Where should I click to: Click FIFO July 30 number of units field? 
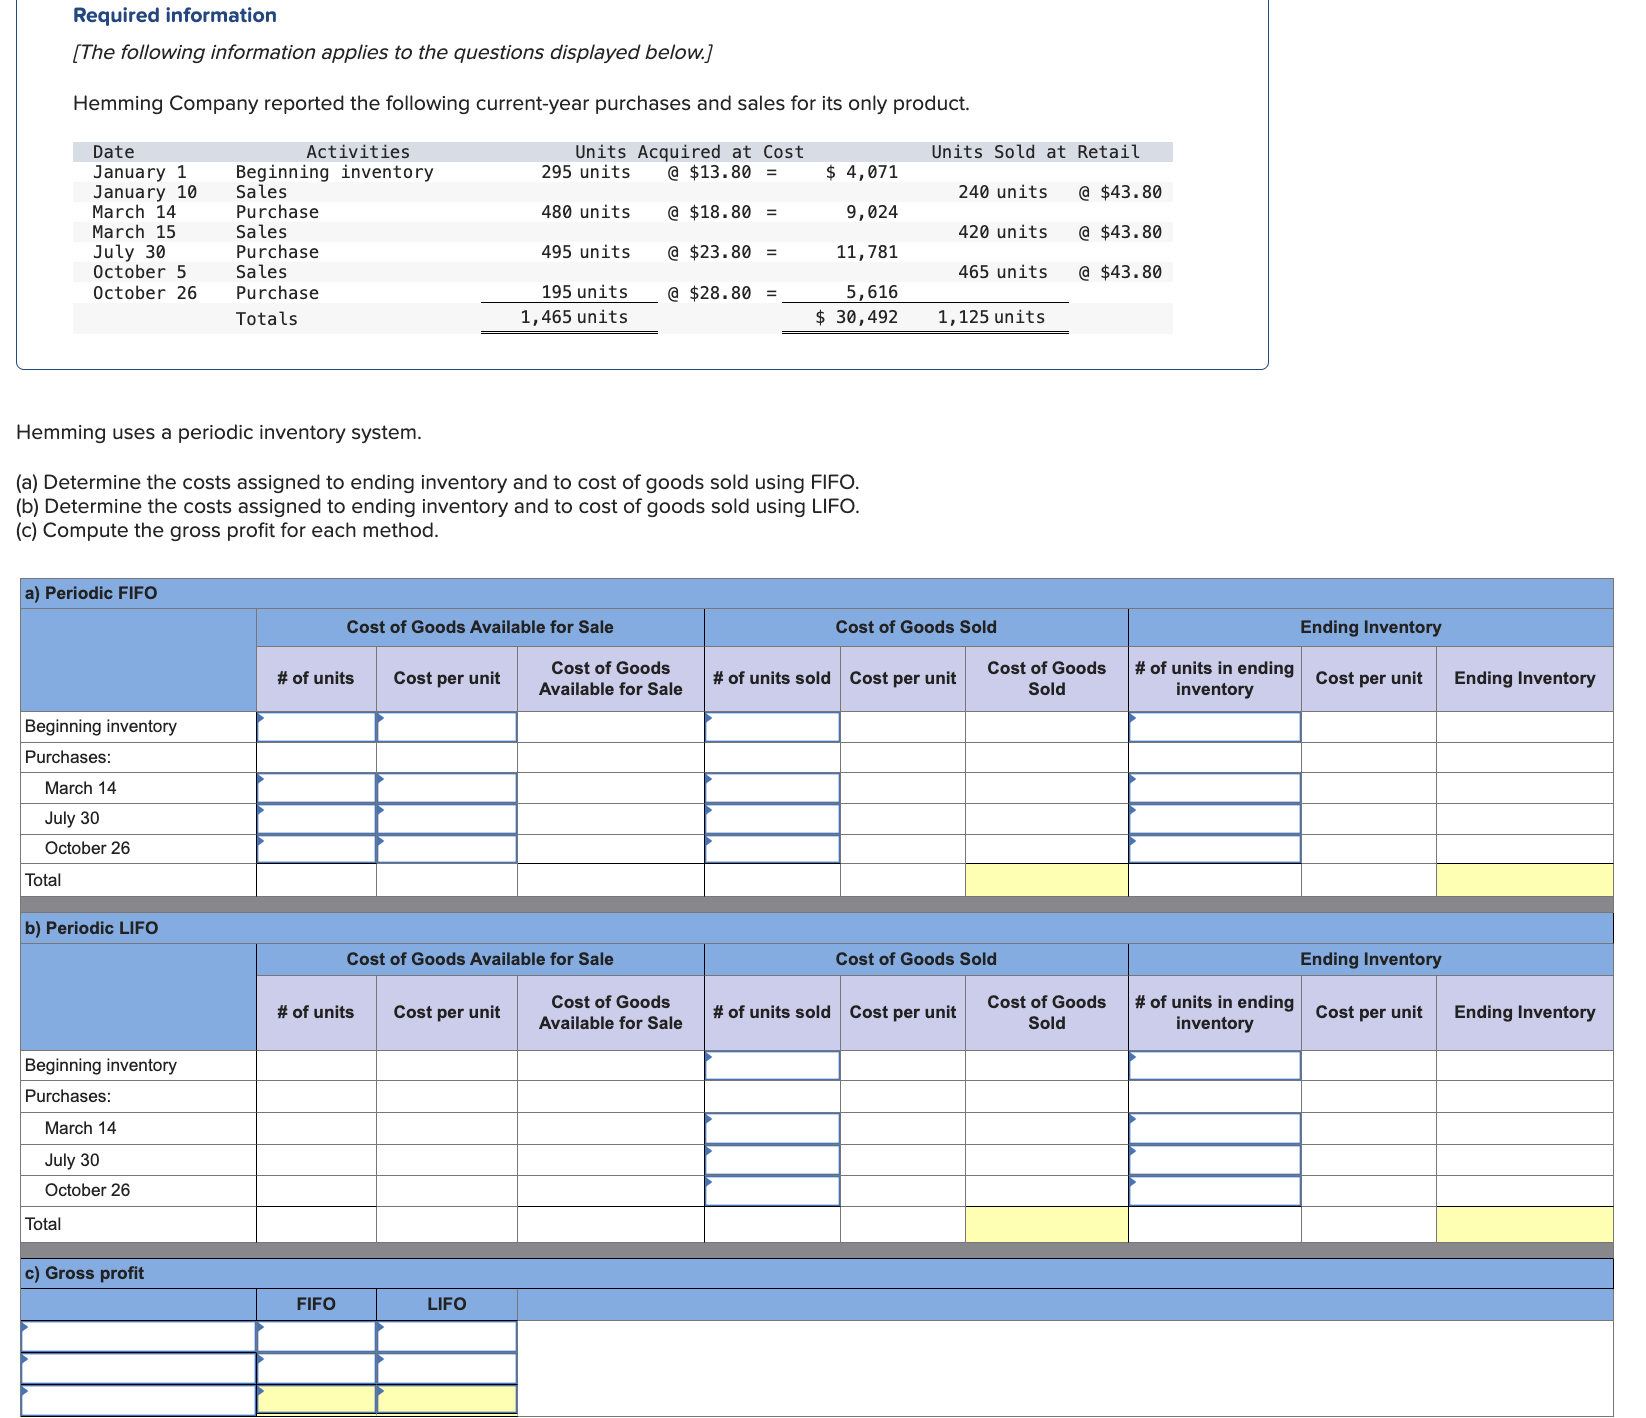(x=316, y=819)
